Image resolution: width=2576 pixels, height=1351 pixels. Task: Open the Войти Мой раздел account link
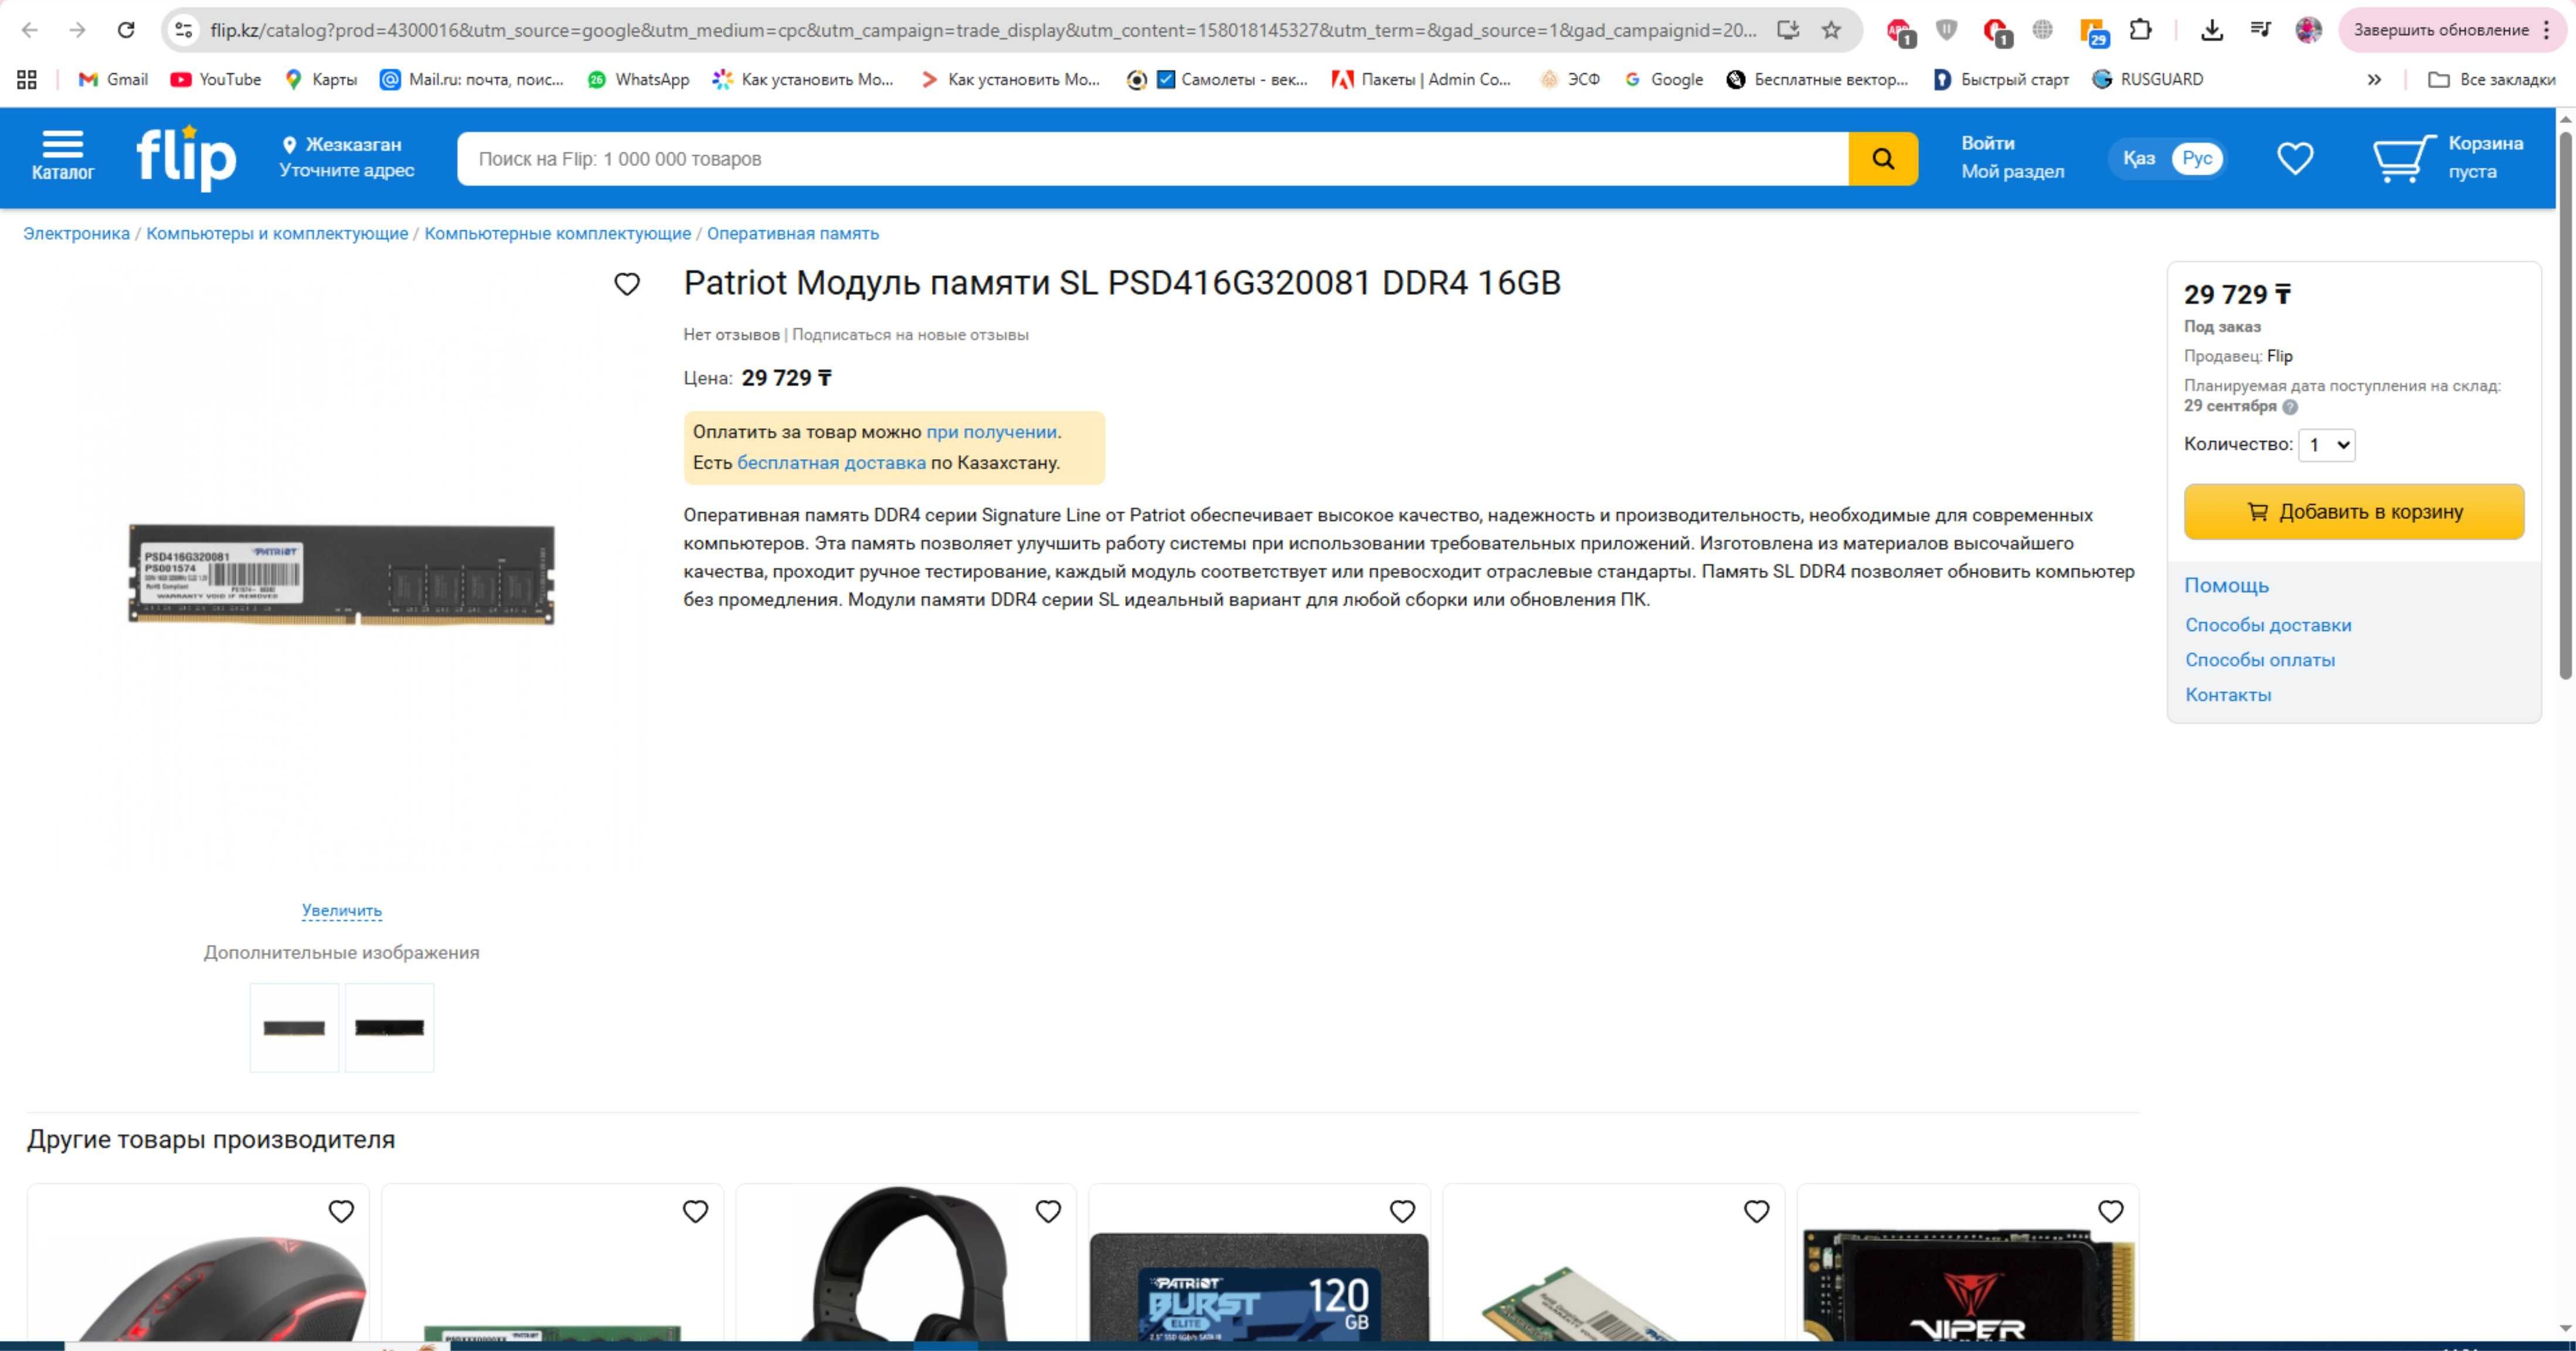[2012, 157]
